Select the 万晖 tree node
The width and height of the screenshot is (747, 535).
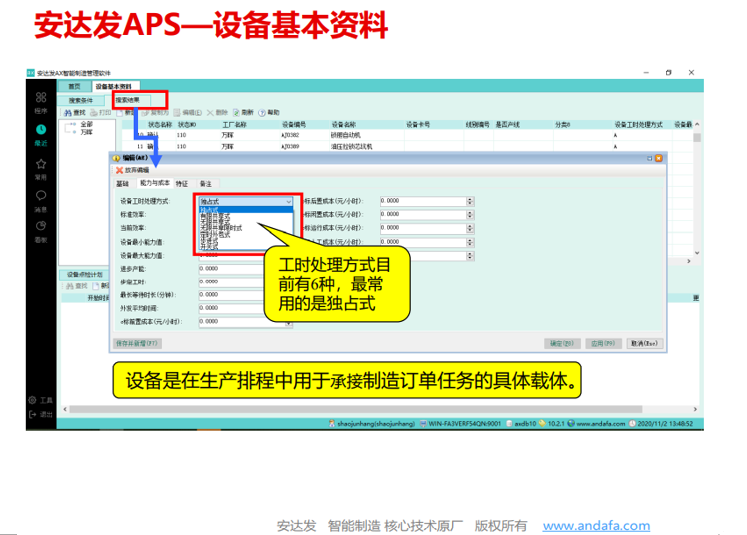point(86,132)
